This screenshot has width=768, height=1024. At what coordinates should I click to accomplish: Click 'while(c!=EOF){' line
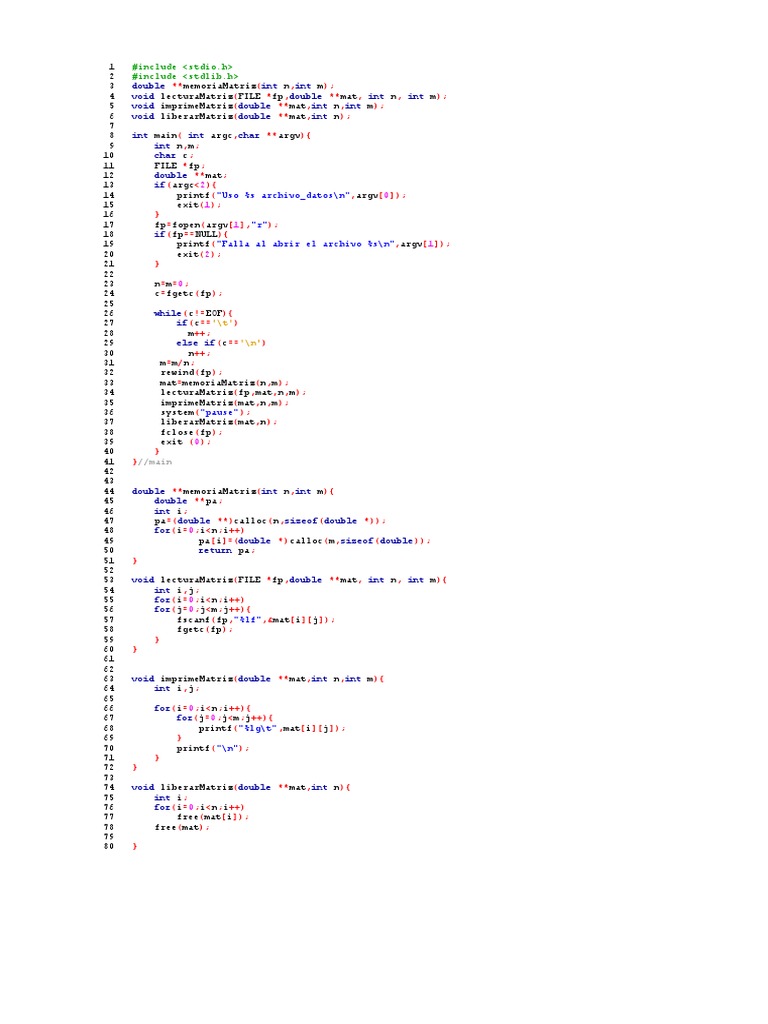click(193, 313)
